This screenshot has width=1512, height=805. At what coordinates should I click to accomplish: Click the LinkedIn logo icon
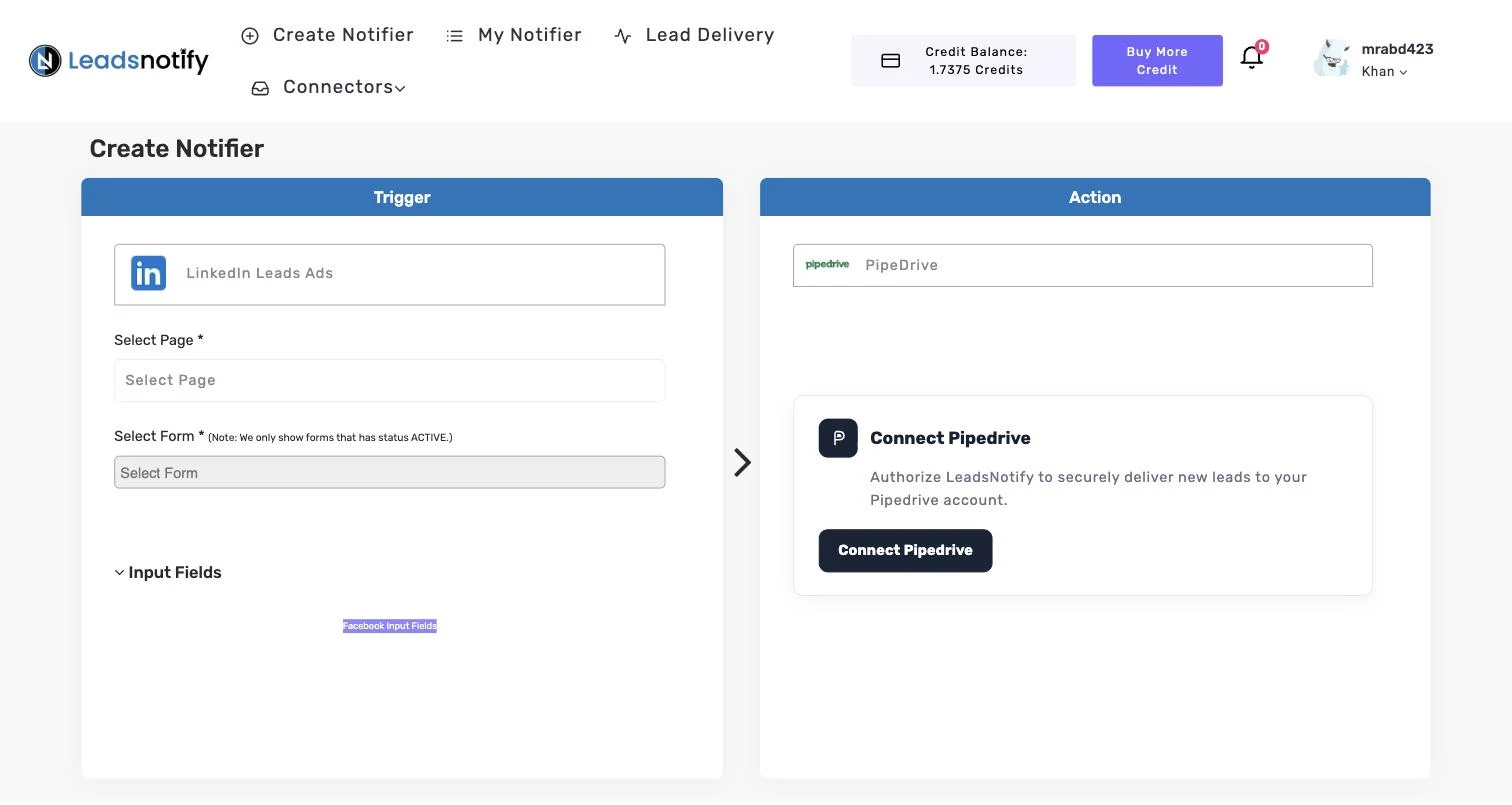149,273
